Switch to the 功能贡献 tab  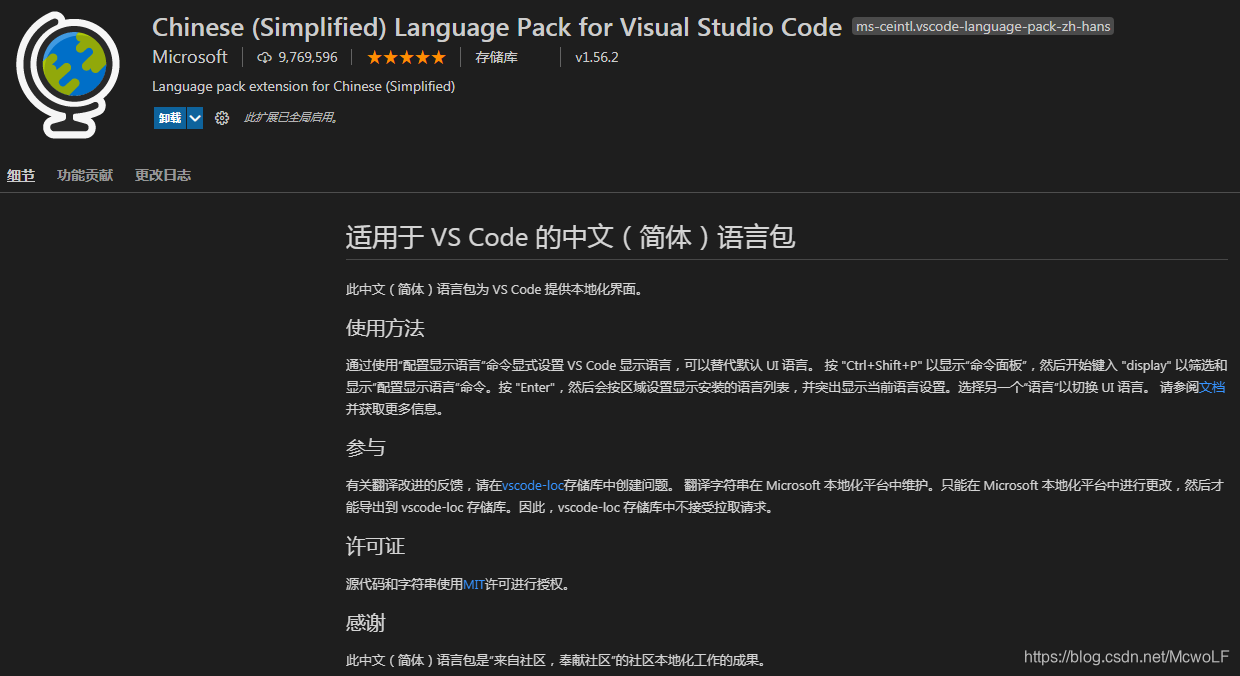tap(85, 175)
